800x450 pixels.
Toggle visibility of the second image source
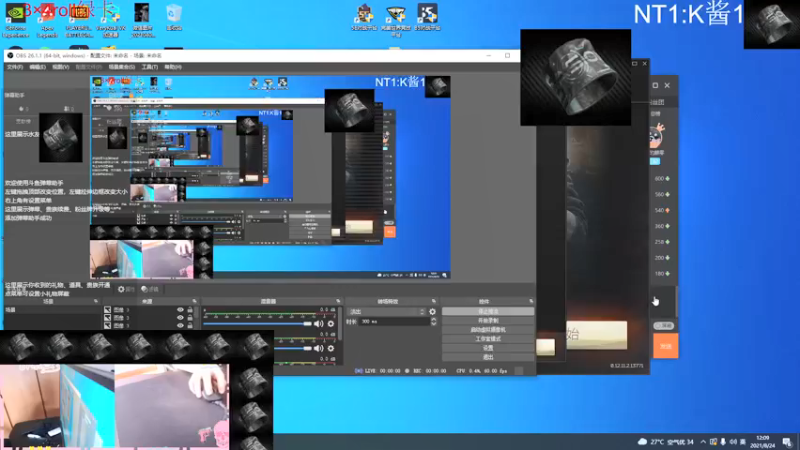180,317
